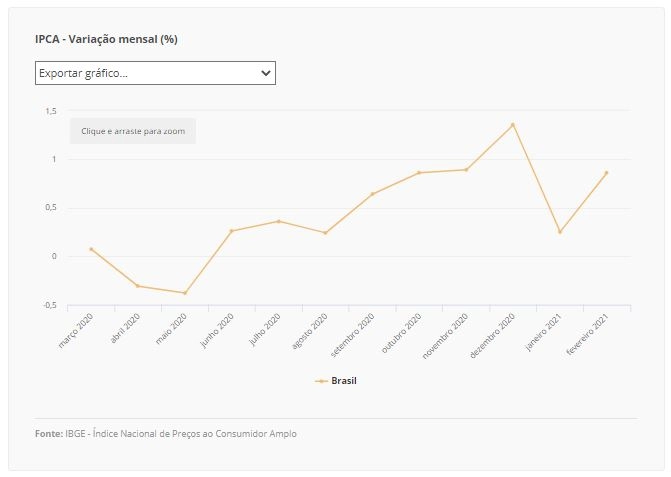Screen dimensions: 671x477
Task: Select the dezembro 2020 peak data point
Action: (513, 125)
